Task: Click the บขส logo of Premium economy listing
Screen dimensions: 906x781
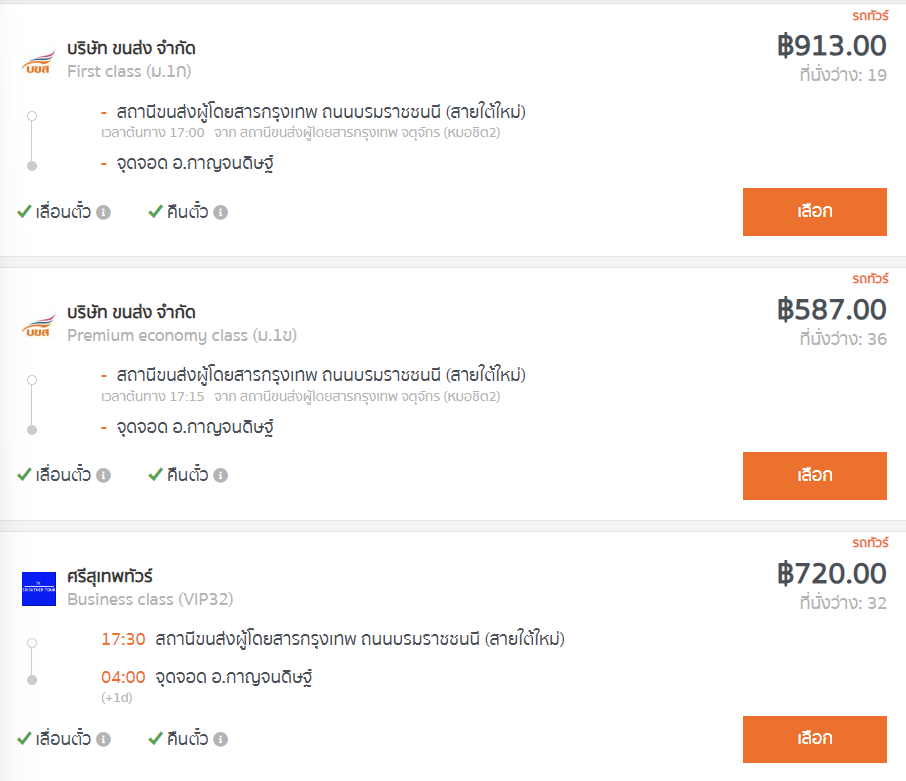Action: tap(39, 326)
